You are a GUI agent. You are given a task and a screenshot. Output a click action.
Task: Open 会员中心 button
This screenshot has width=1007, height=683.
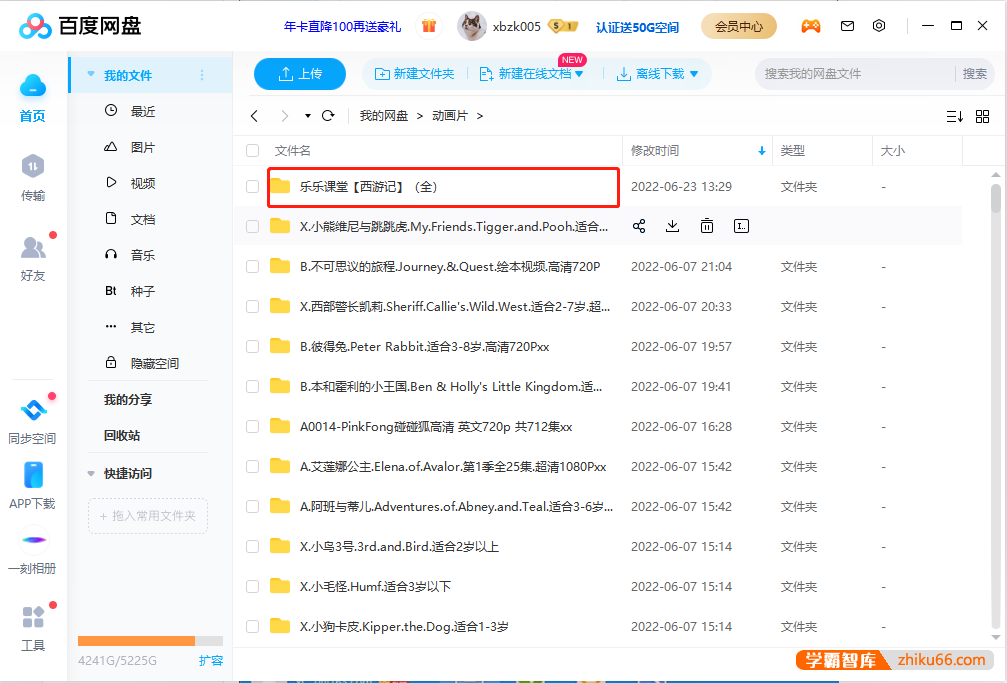click(739, 26)
